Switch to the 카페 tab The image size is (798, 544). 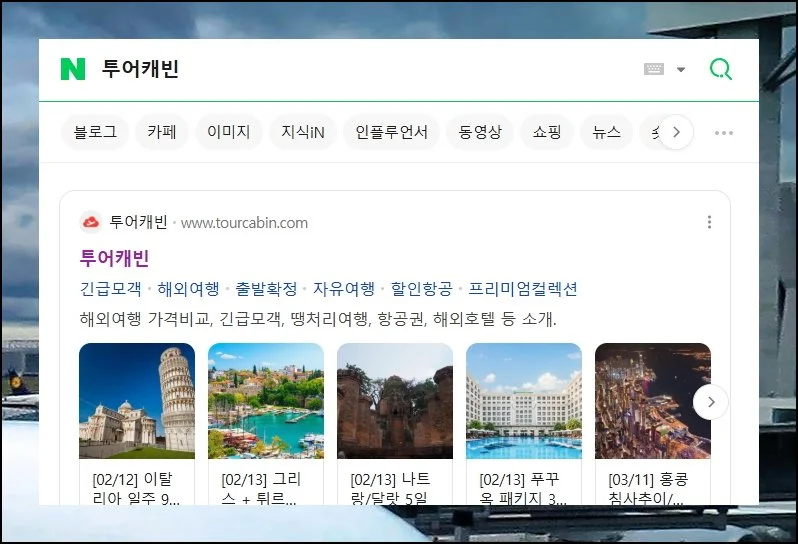click(x=161, y=132)
